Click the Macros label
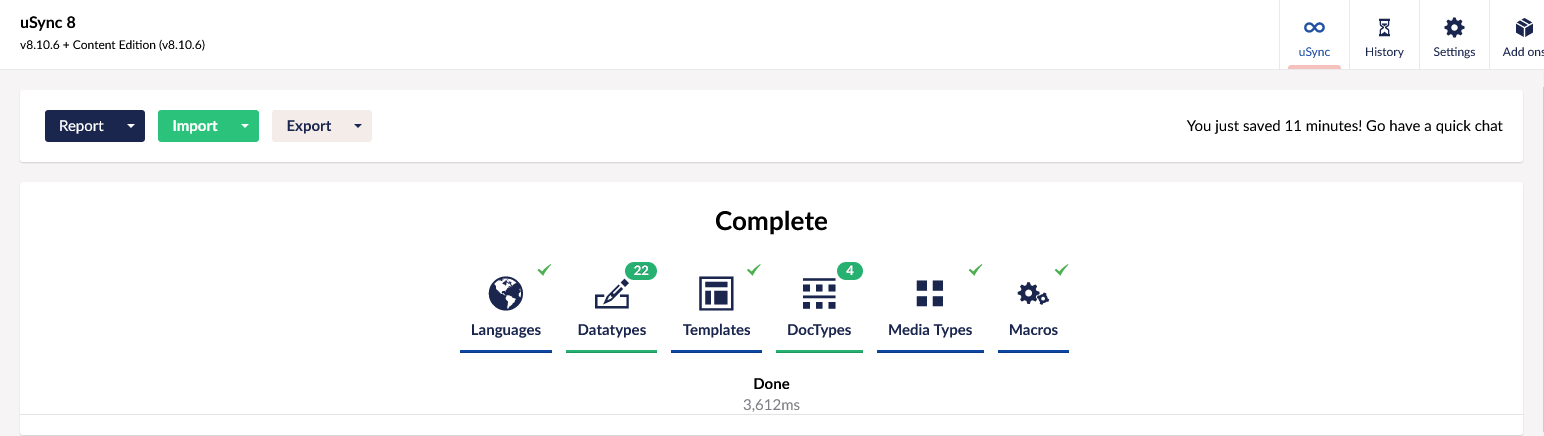This screenshot has height=436, width=1544. [1033, 330]
